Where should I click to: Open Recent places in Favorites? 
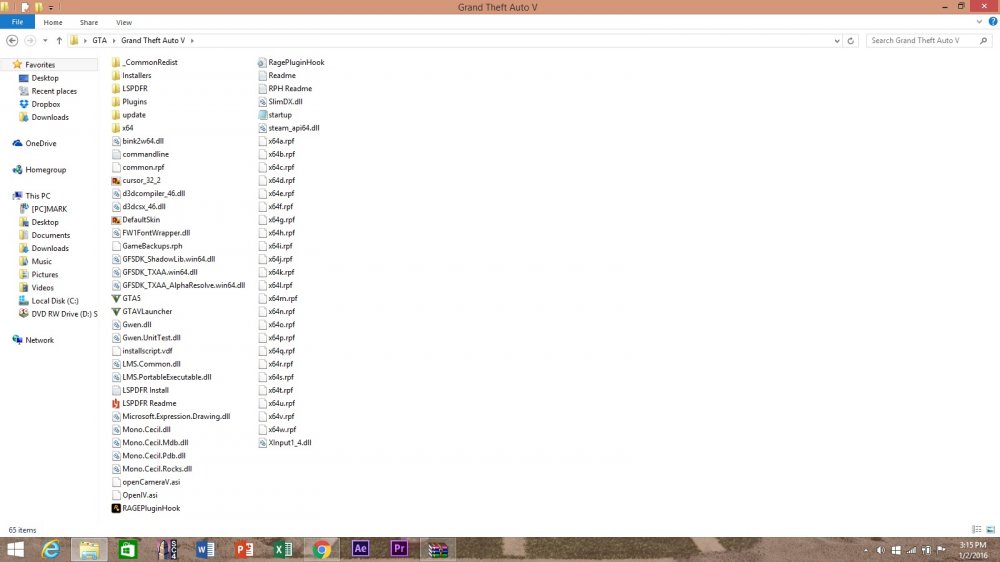tap(54, 91)
